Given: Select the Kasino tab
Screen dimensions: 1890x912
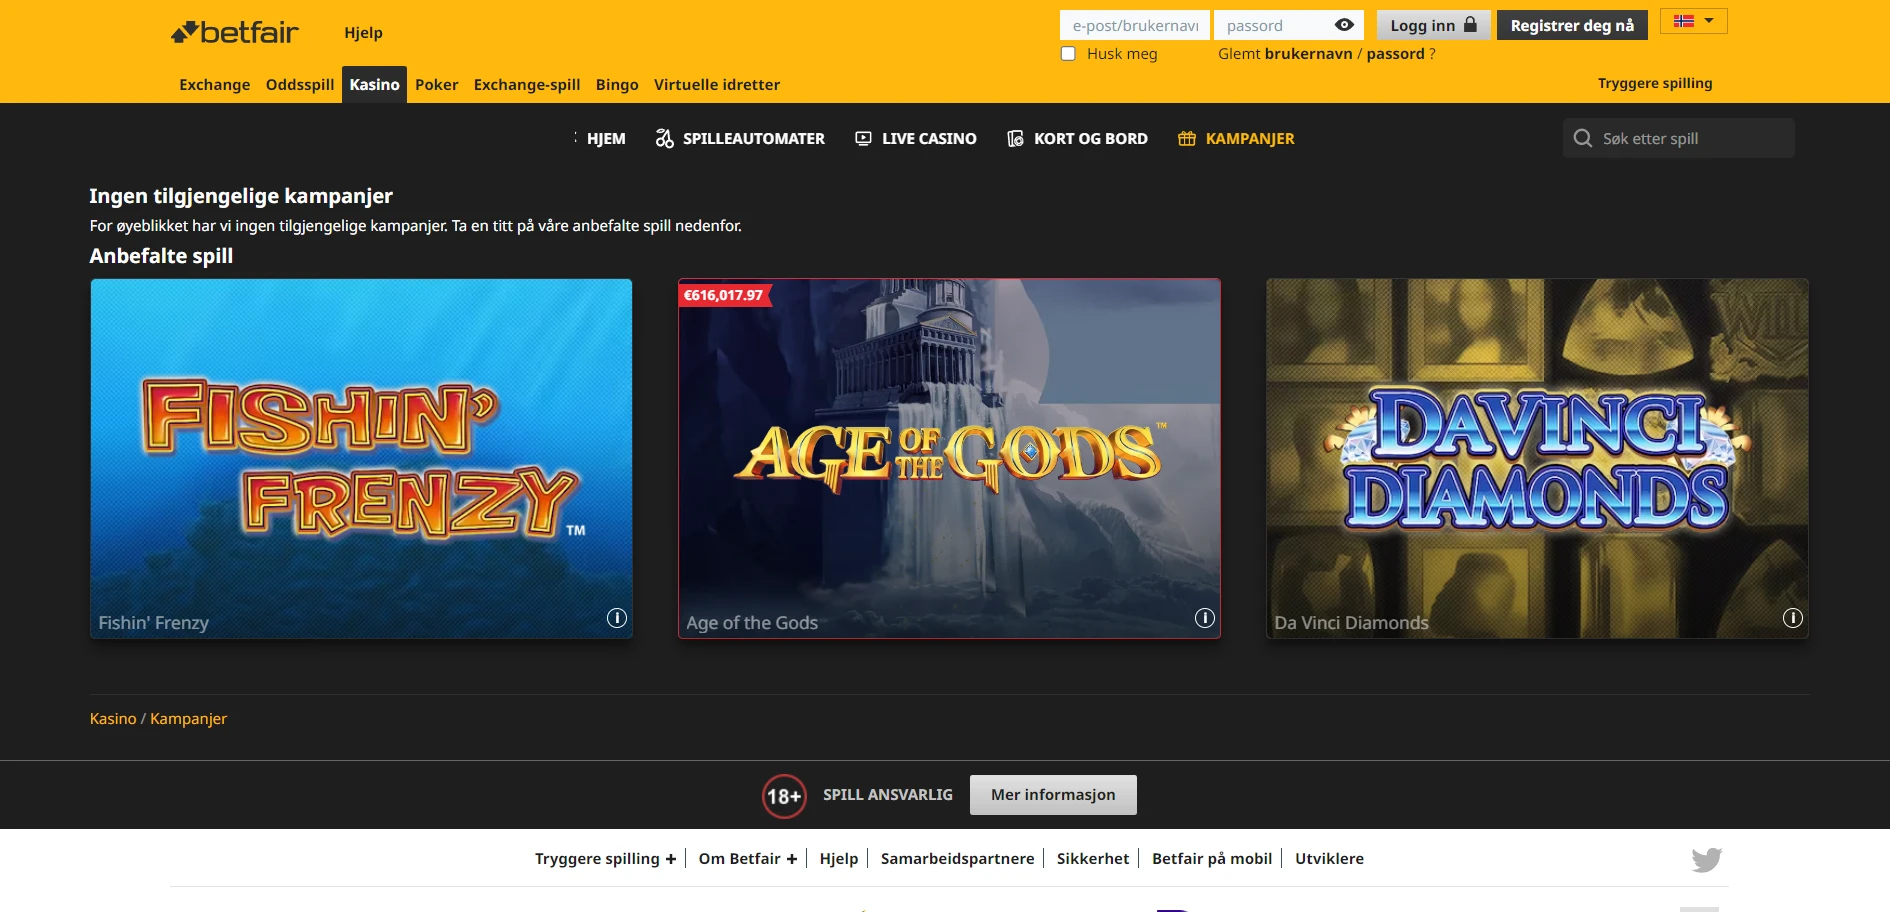Looking at the screenshot, I should (375, 85).
